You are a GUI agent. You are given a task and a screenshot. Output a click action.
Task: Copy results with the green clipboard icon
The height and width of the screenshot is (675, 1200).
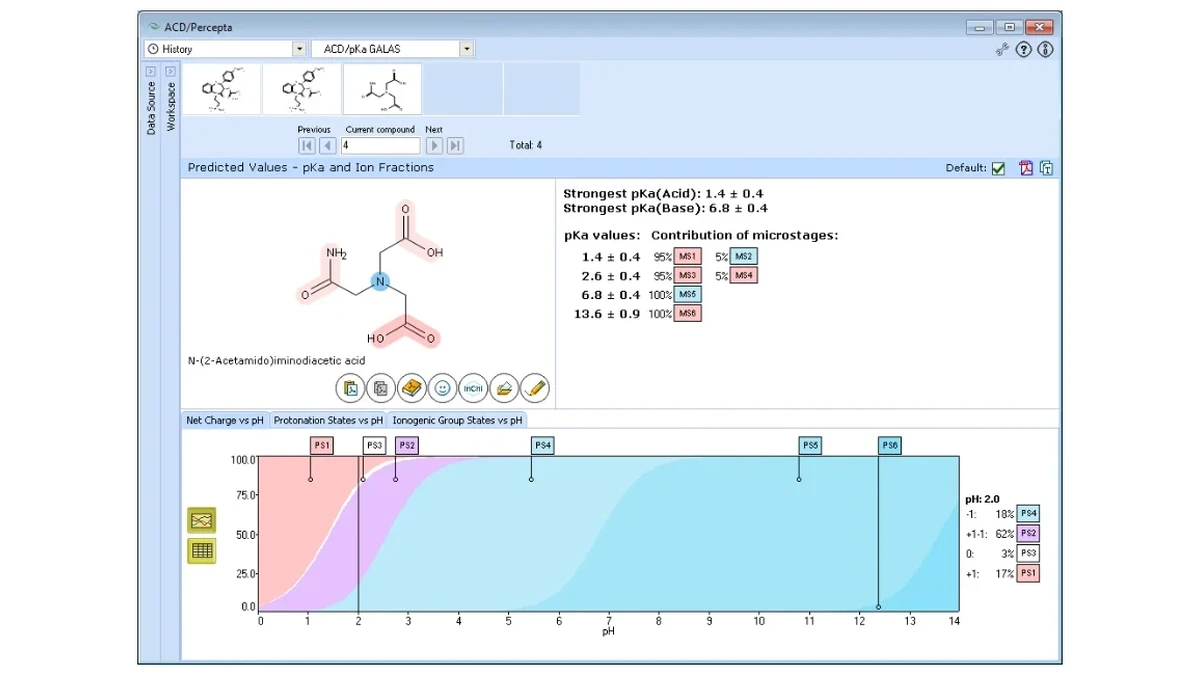[1046, 168]
